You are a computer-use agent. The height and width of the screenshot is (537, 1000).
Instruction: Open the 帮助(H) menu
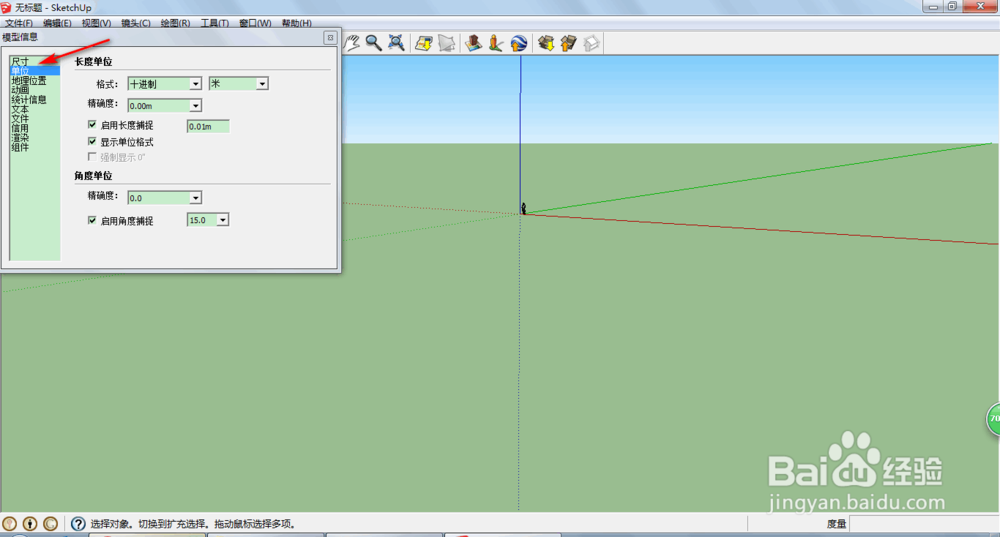(x=297, y=23)
